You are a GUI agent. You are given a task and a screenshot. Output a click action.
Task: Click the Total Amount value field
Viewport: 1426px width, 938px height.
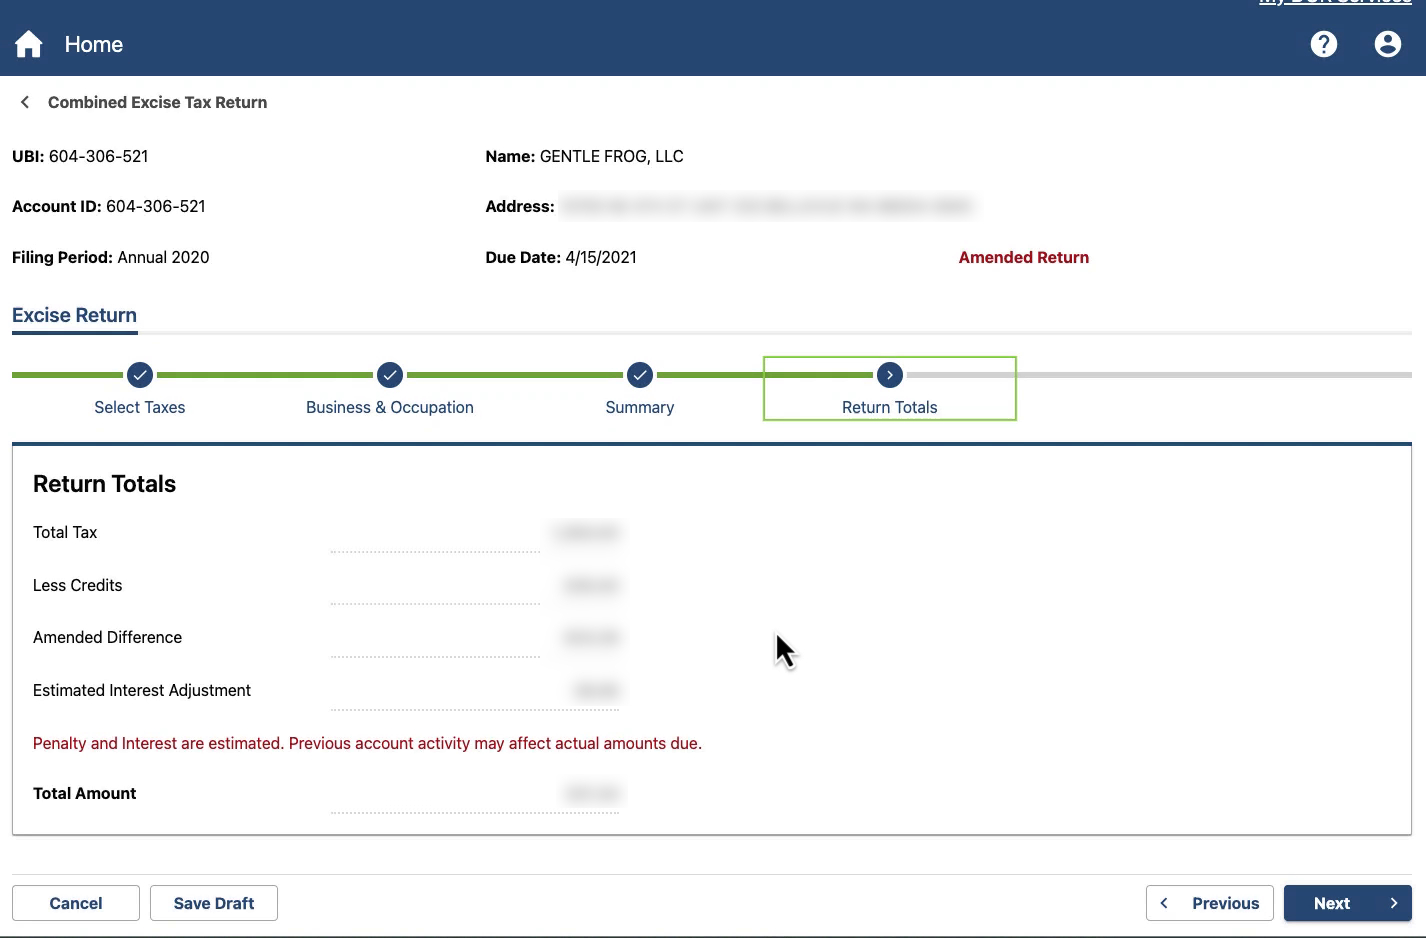tap(475, 795)
